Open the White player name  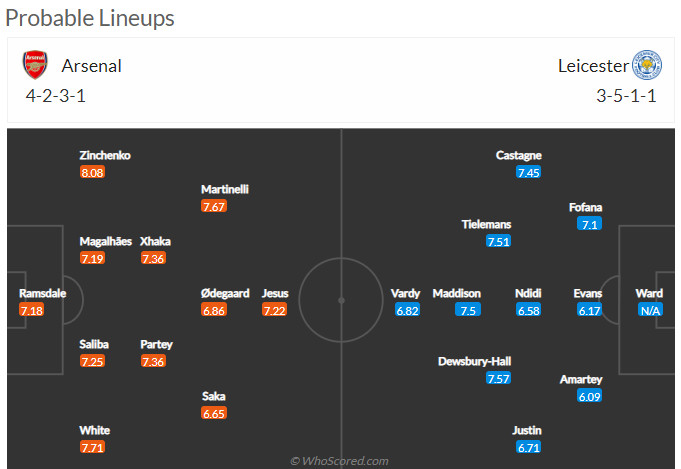[x=95, y=430]
